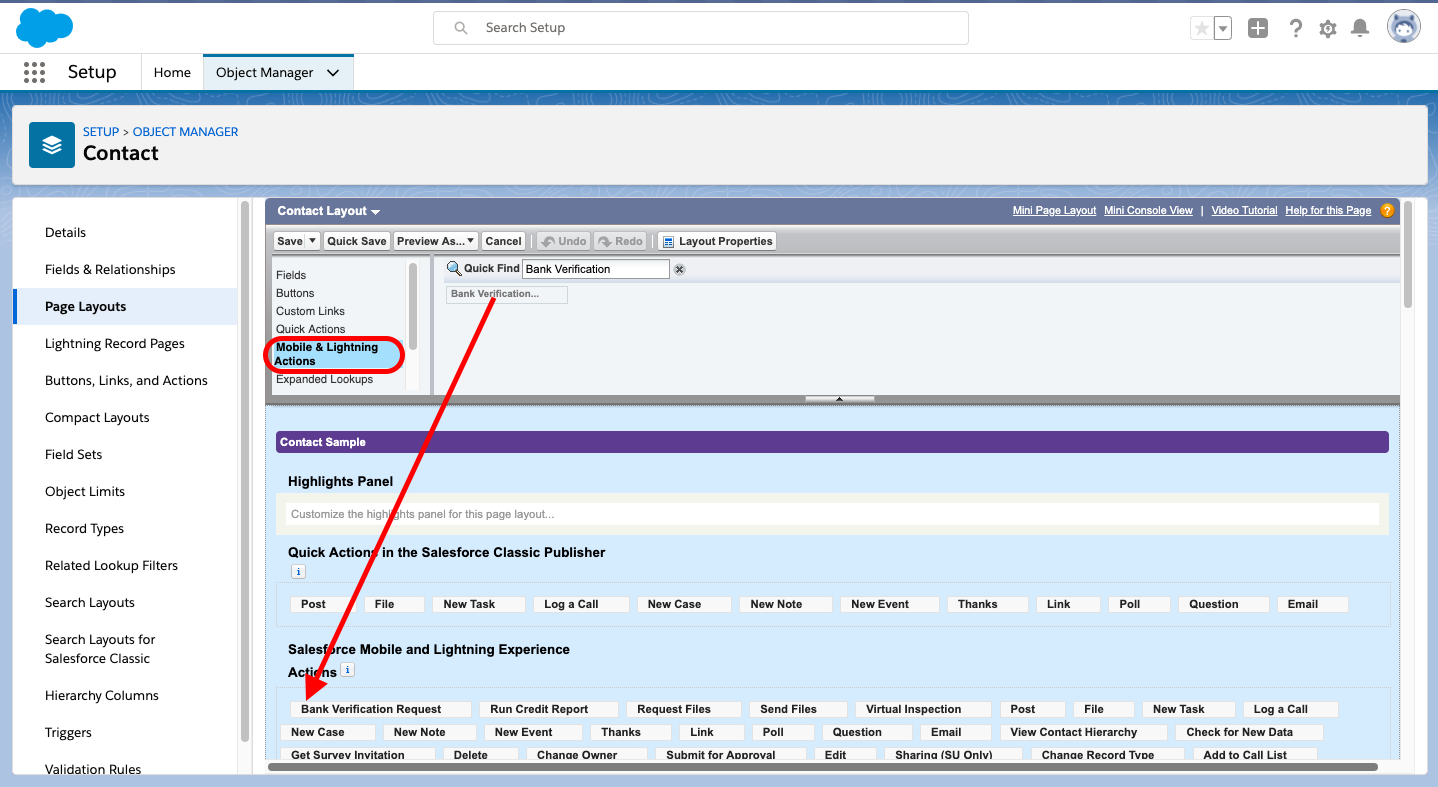Clear the Quick Find search text

tap(679, 269)
